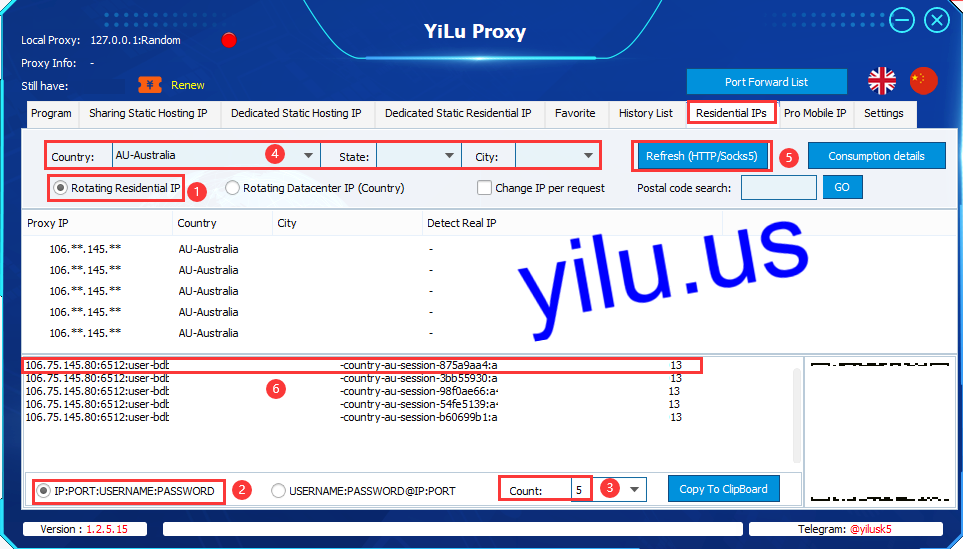
Task: Open the Settings tab
Action: click(883, 114)
